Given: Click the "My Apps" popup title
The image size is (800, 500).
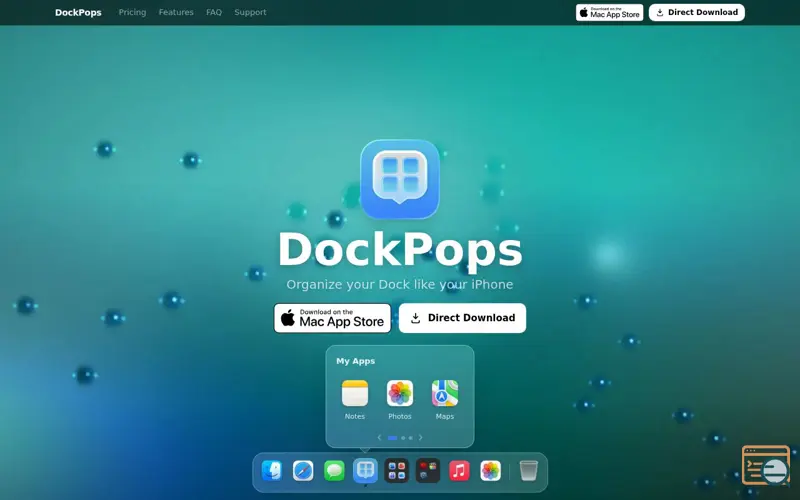Looking at the screenshot, I should 356,361.
